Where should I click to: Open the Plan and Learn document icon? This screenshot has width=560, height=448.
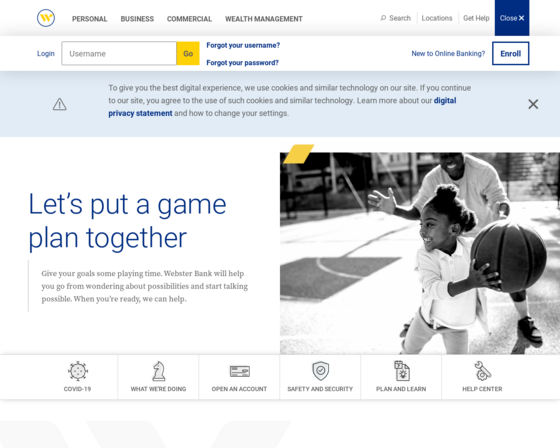pos(401,370)
